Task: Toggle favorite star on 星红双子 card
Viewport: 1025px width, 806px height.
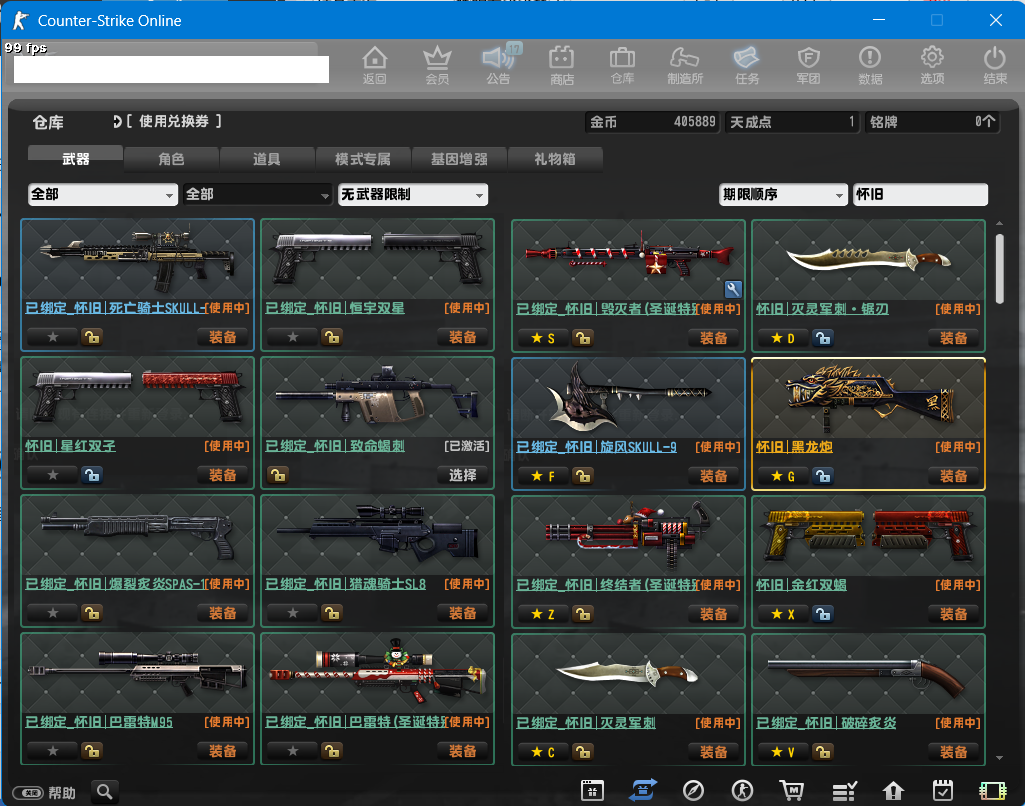Action: click(x=53, y=475)
